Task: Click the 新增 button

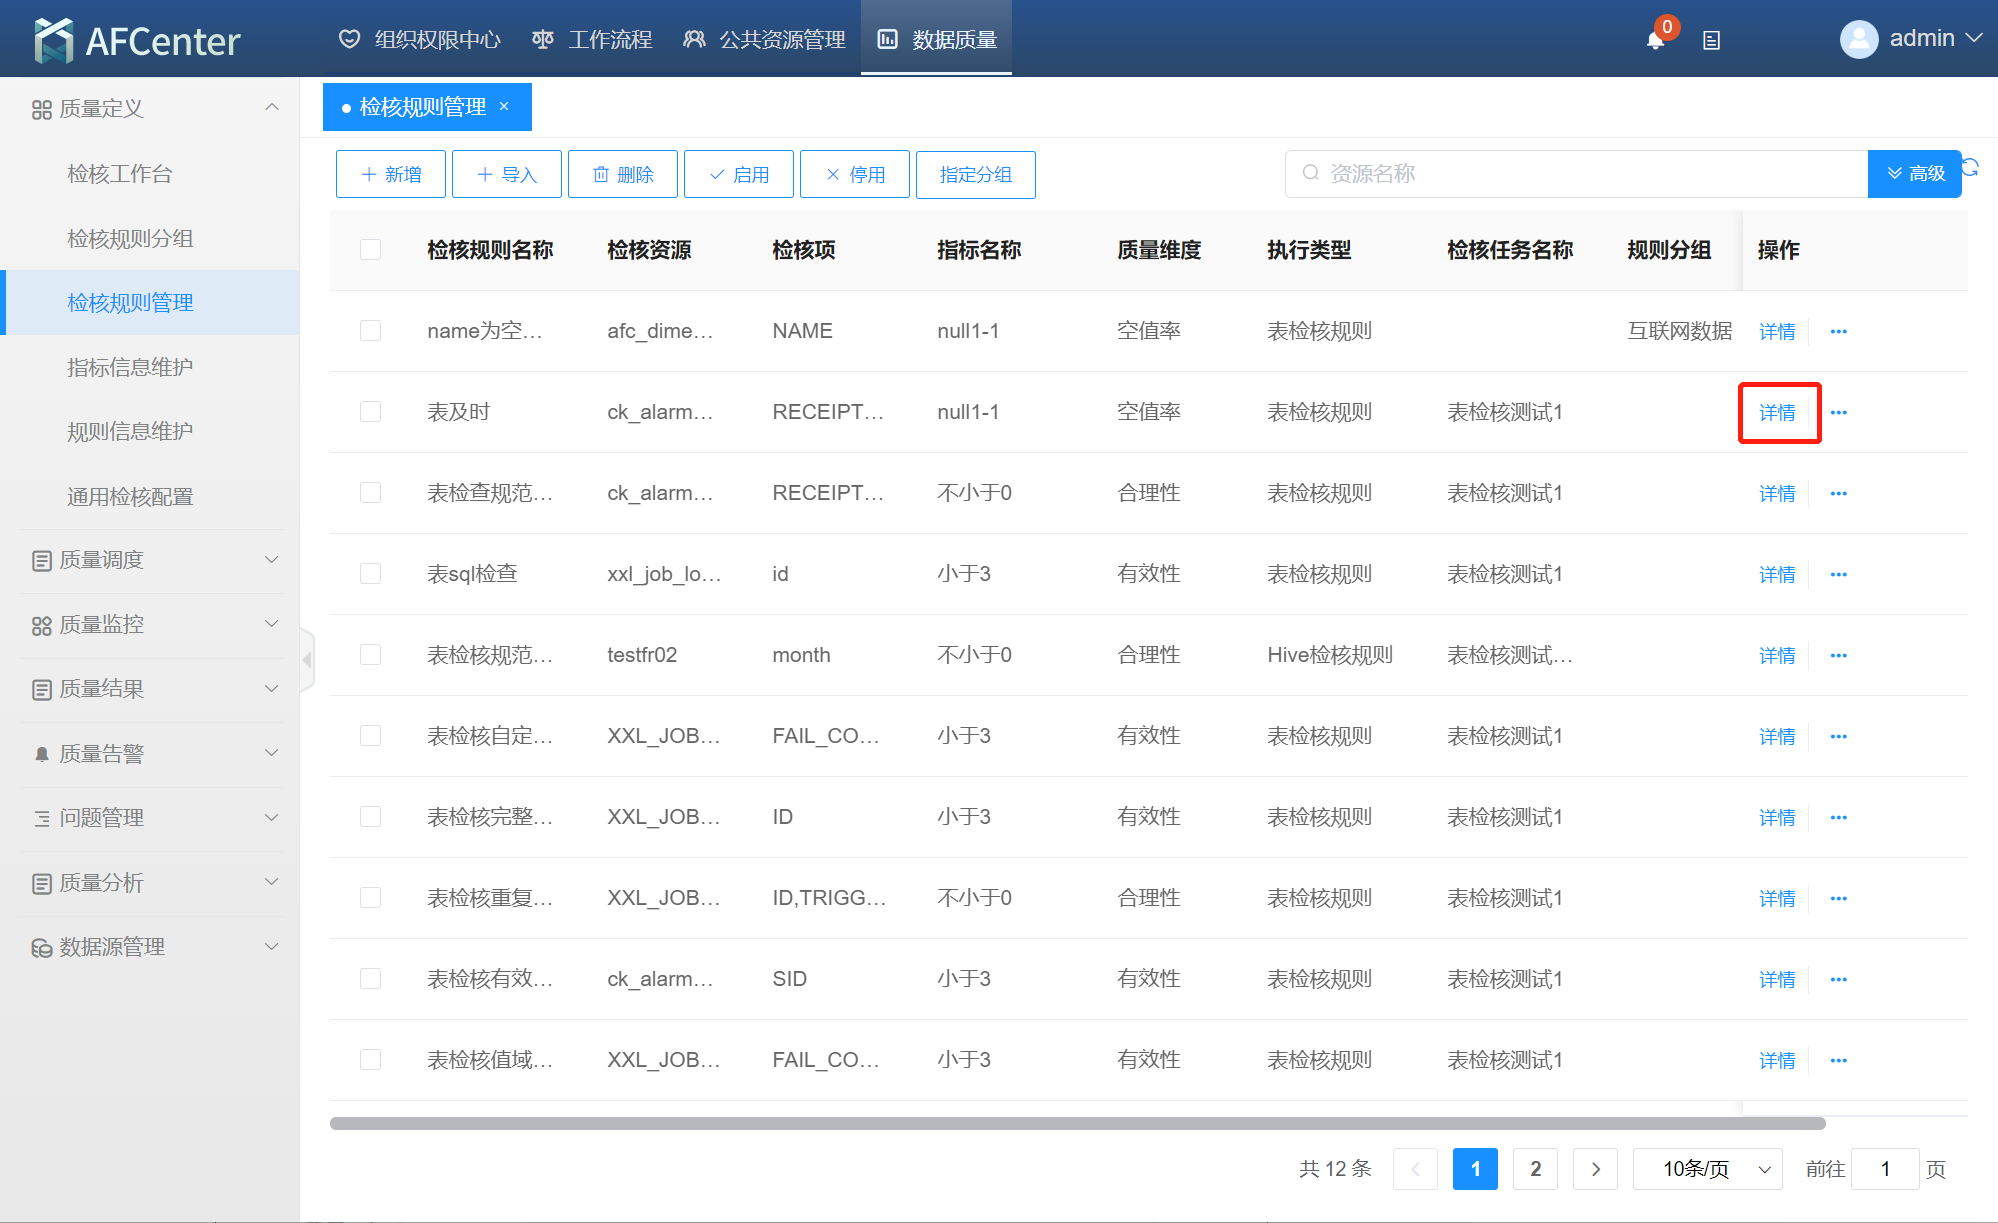Action: [x=391, y=174]
